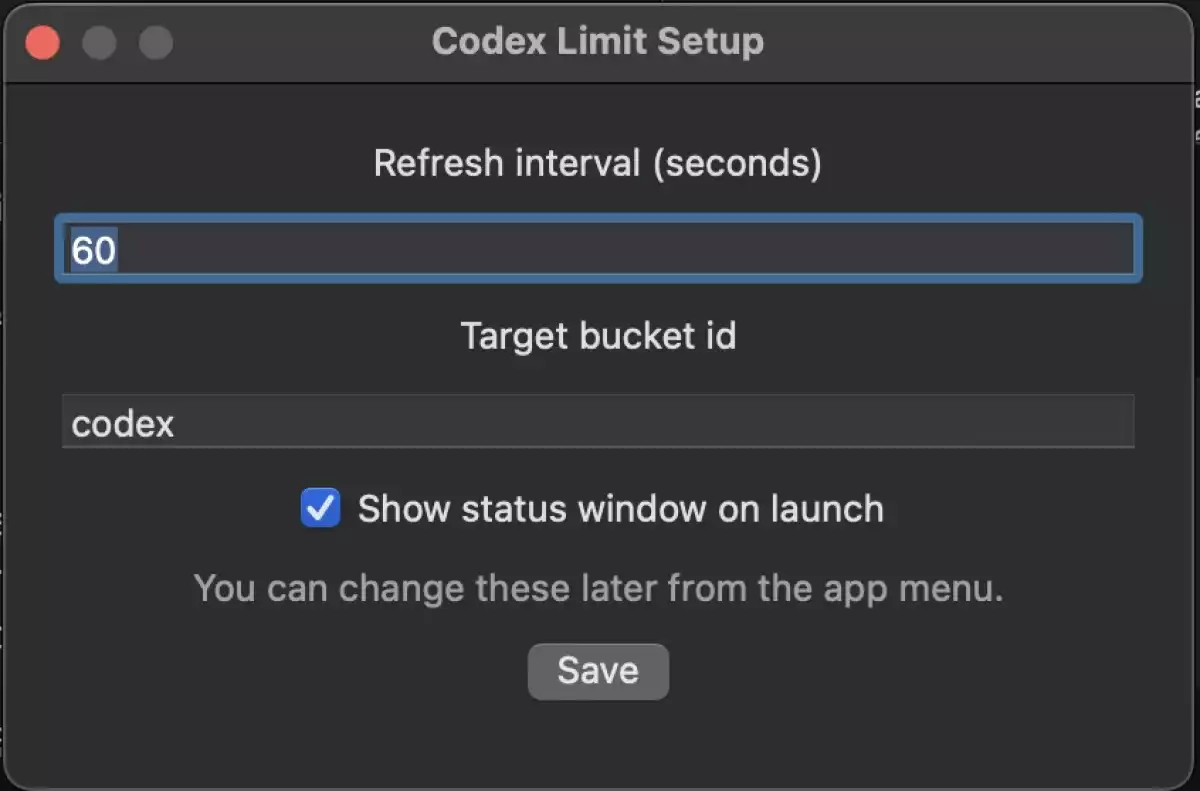The image size is (1200, 791).
Task: Click the "You can change these later" hint
Action: (598, 589)
